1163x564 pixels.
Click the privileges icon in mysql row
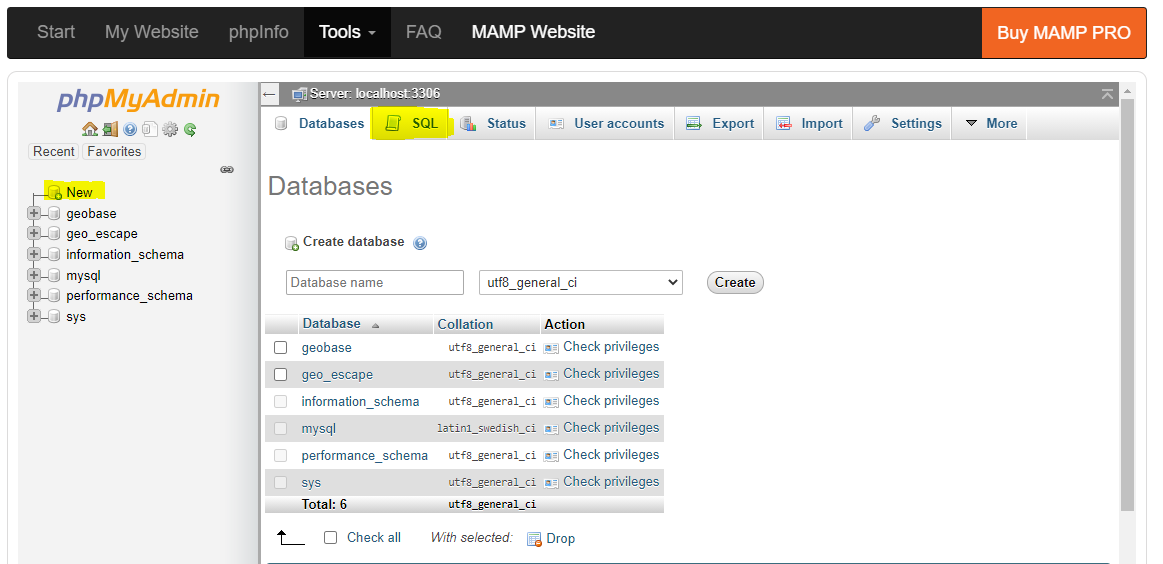[551, 428]
